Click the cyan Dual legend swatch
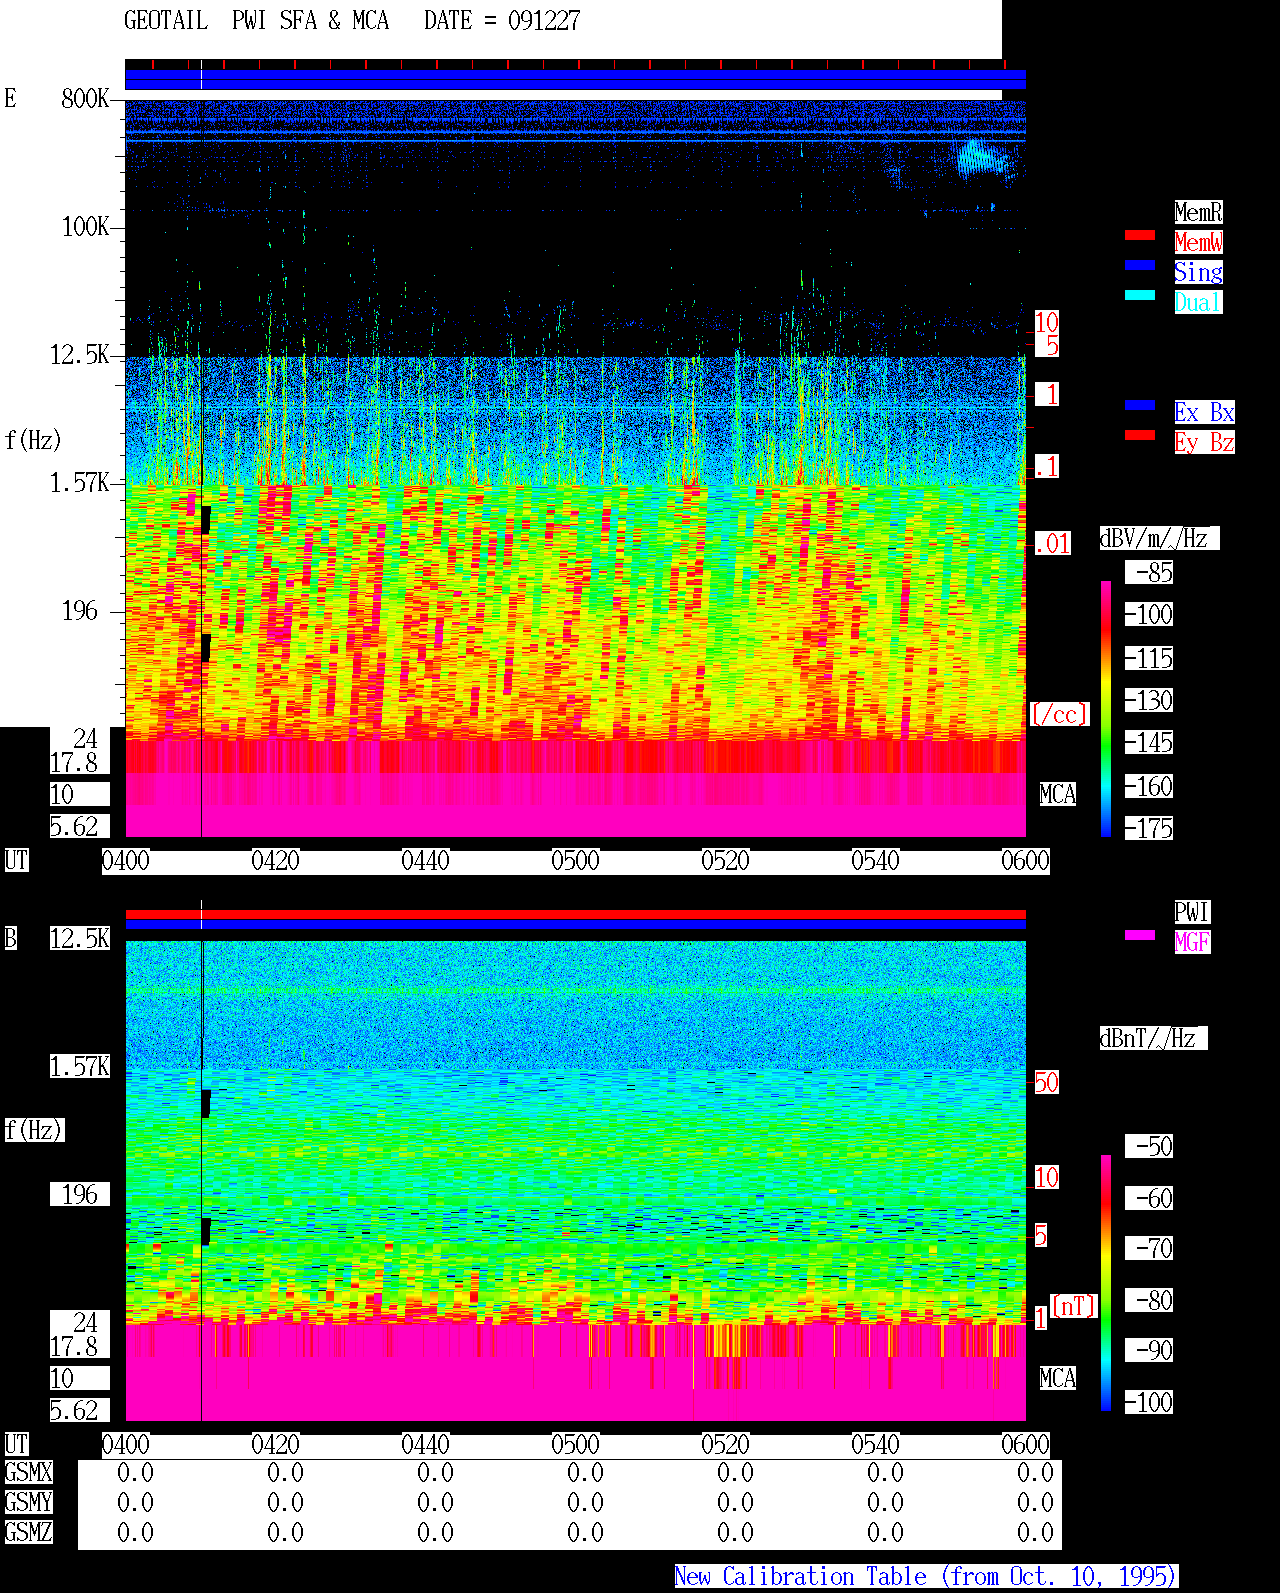 [1140, 295]
